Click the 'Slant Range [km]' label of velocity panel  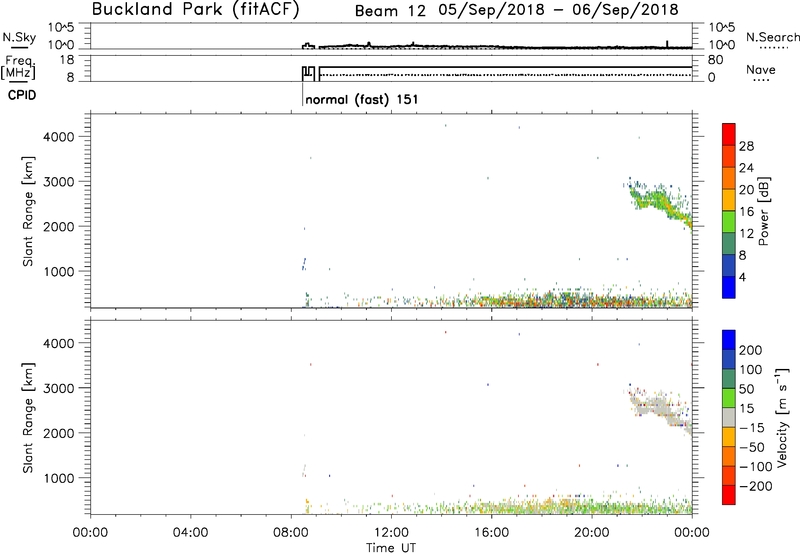point(28,417)
